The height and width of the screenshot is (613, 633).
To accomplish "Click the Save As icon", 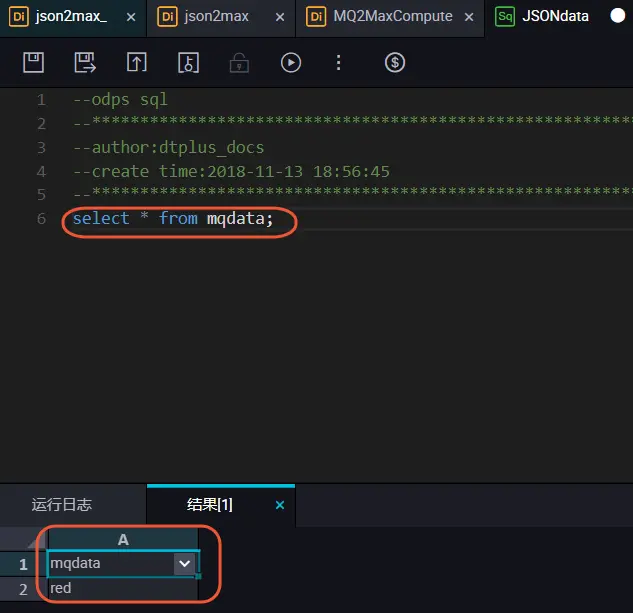I will (85, 63).
